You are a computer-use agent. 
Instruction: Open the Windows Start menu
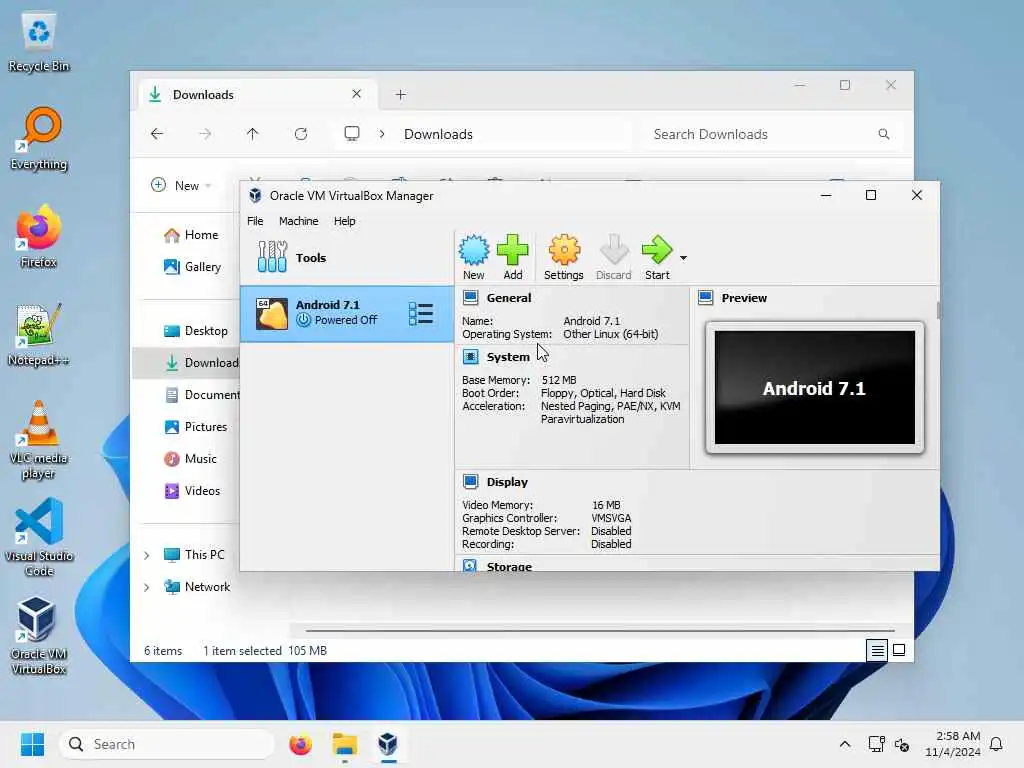pos(32,744)
